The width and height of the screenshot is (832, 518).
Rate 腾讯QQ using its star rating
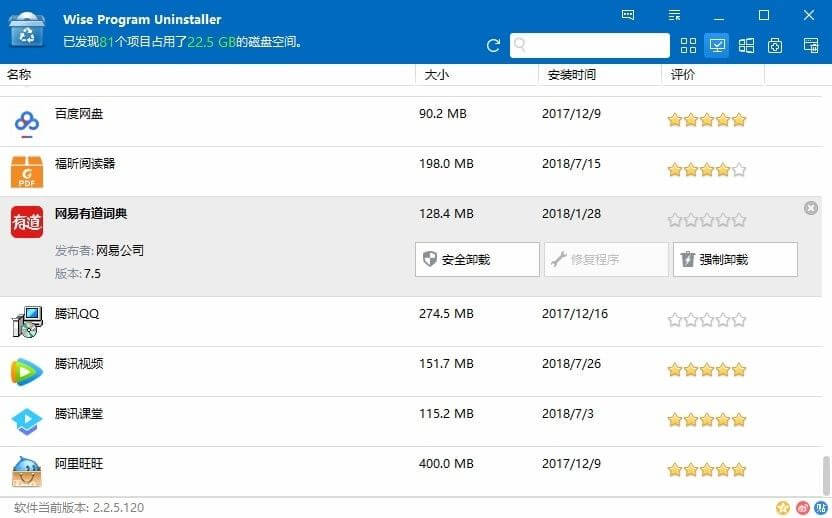click(x=707, y=320)
